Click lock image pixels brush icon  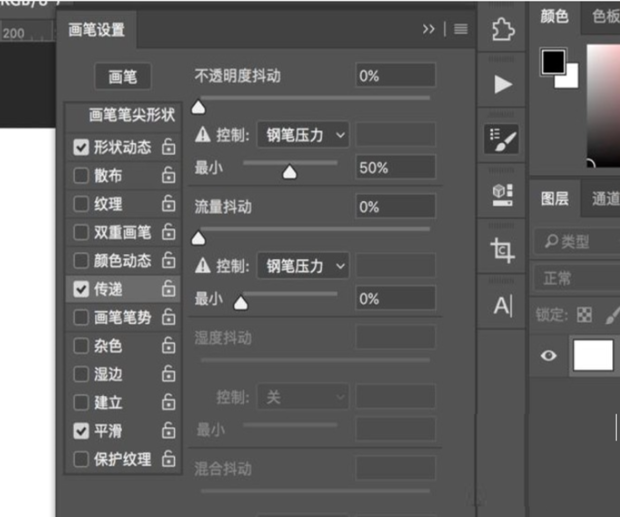tap(613, 315)
